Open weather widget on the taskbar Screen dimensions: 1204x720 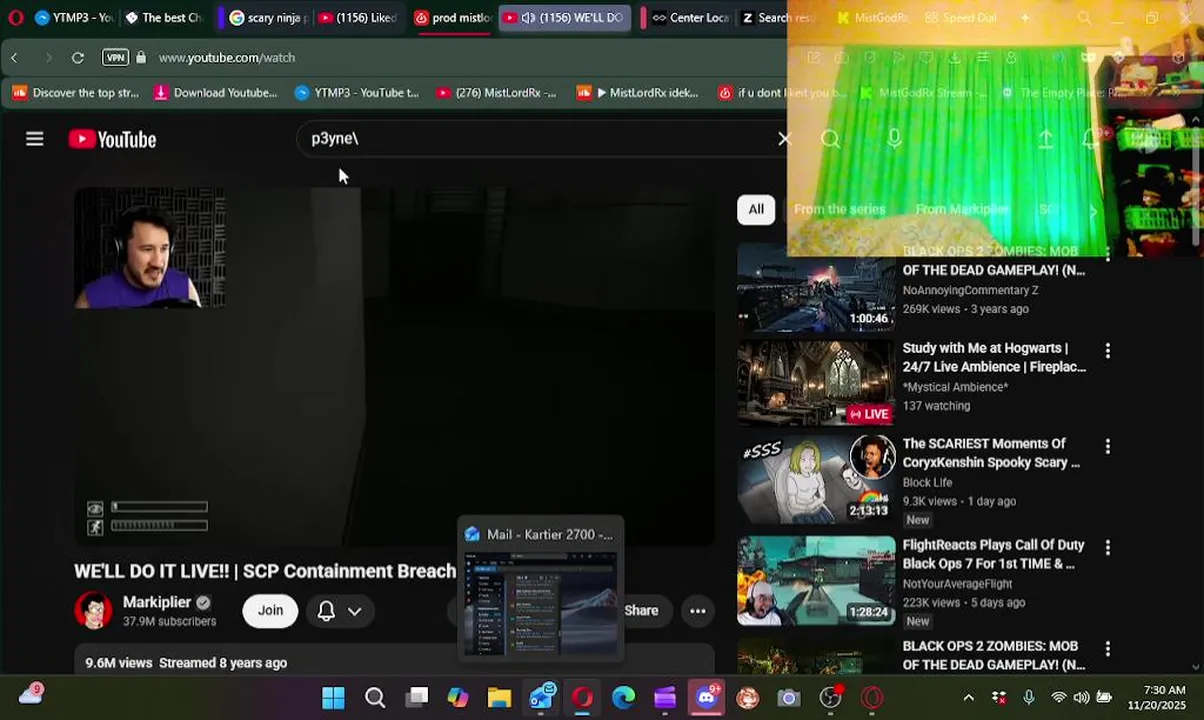(x=31, y=695)
